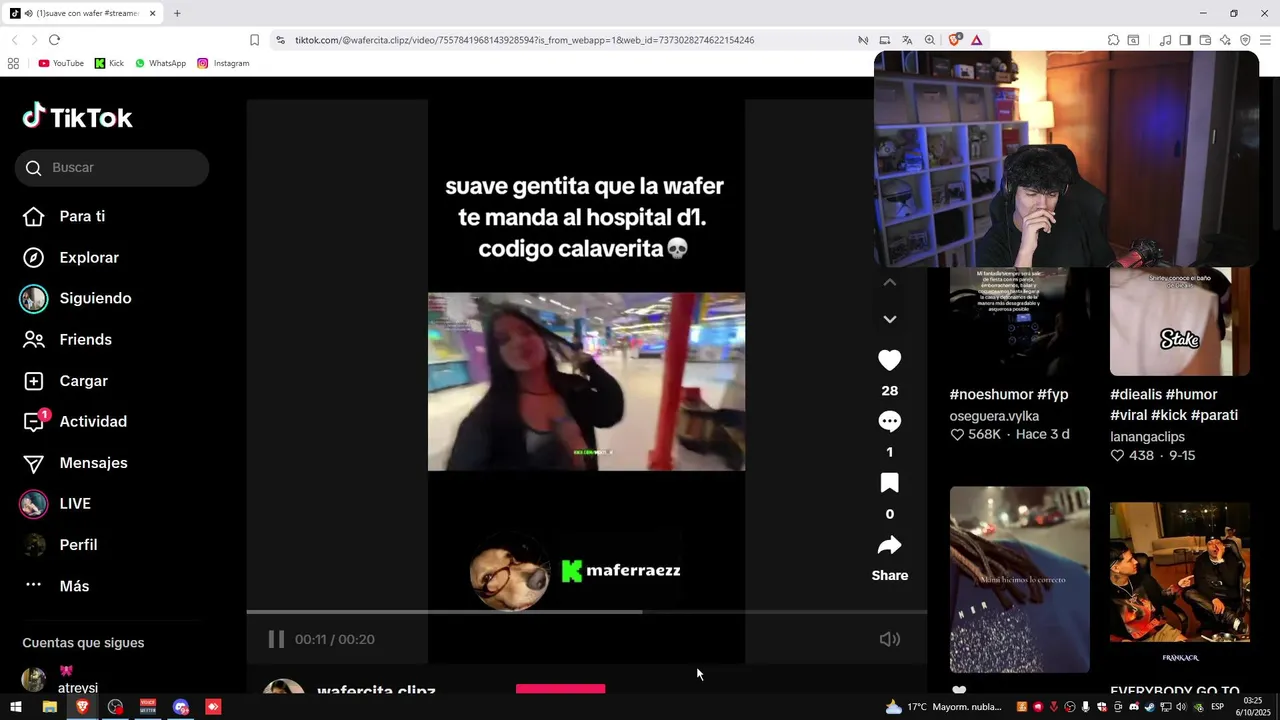The width and height of the screenshot is (1280, 720).
Task: Go to Siguiendo feed
Action: tap(95, 298)
